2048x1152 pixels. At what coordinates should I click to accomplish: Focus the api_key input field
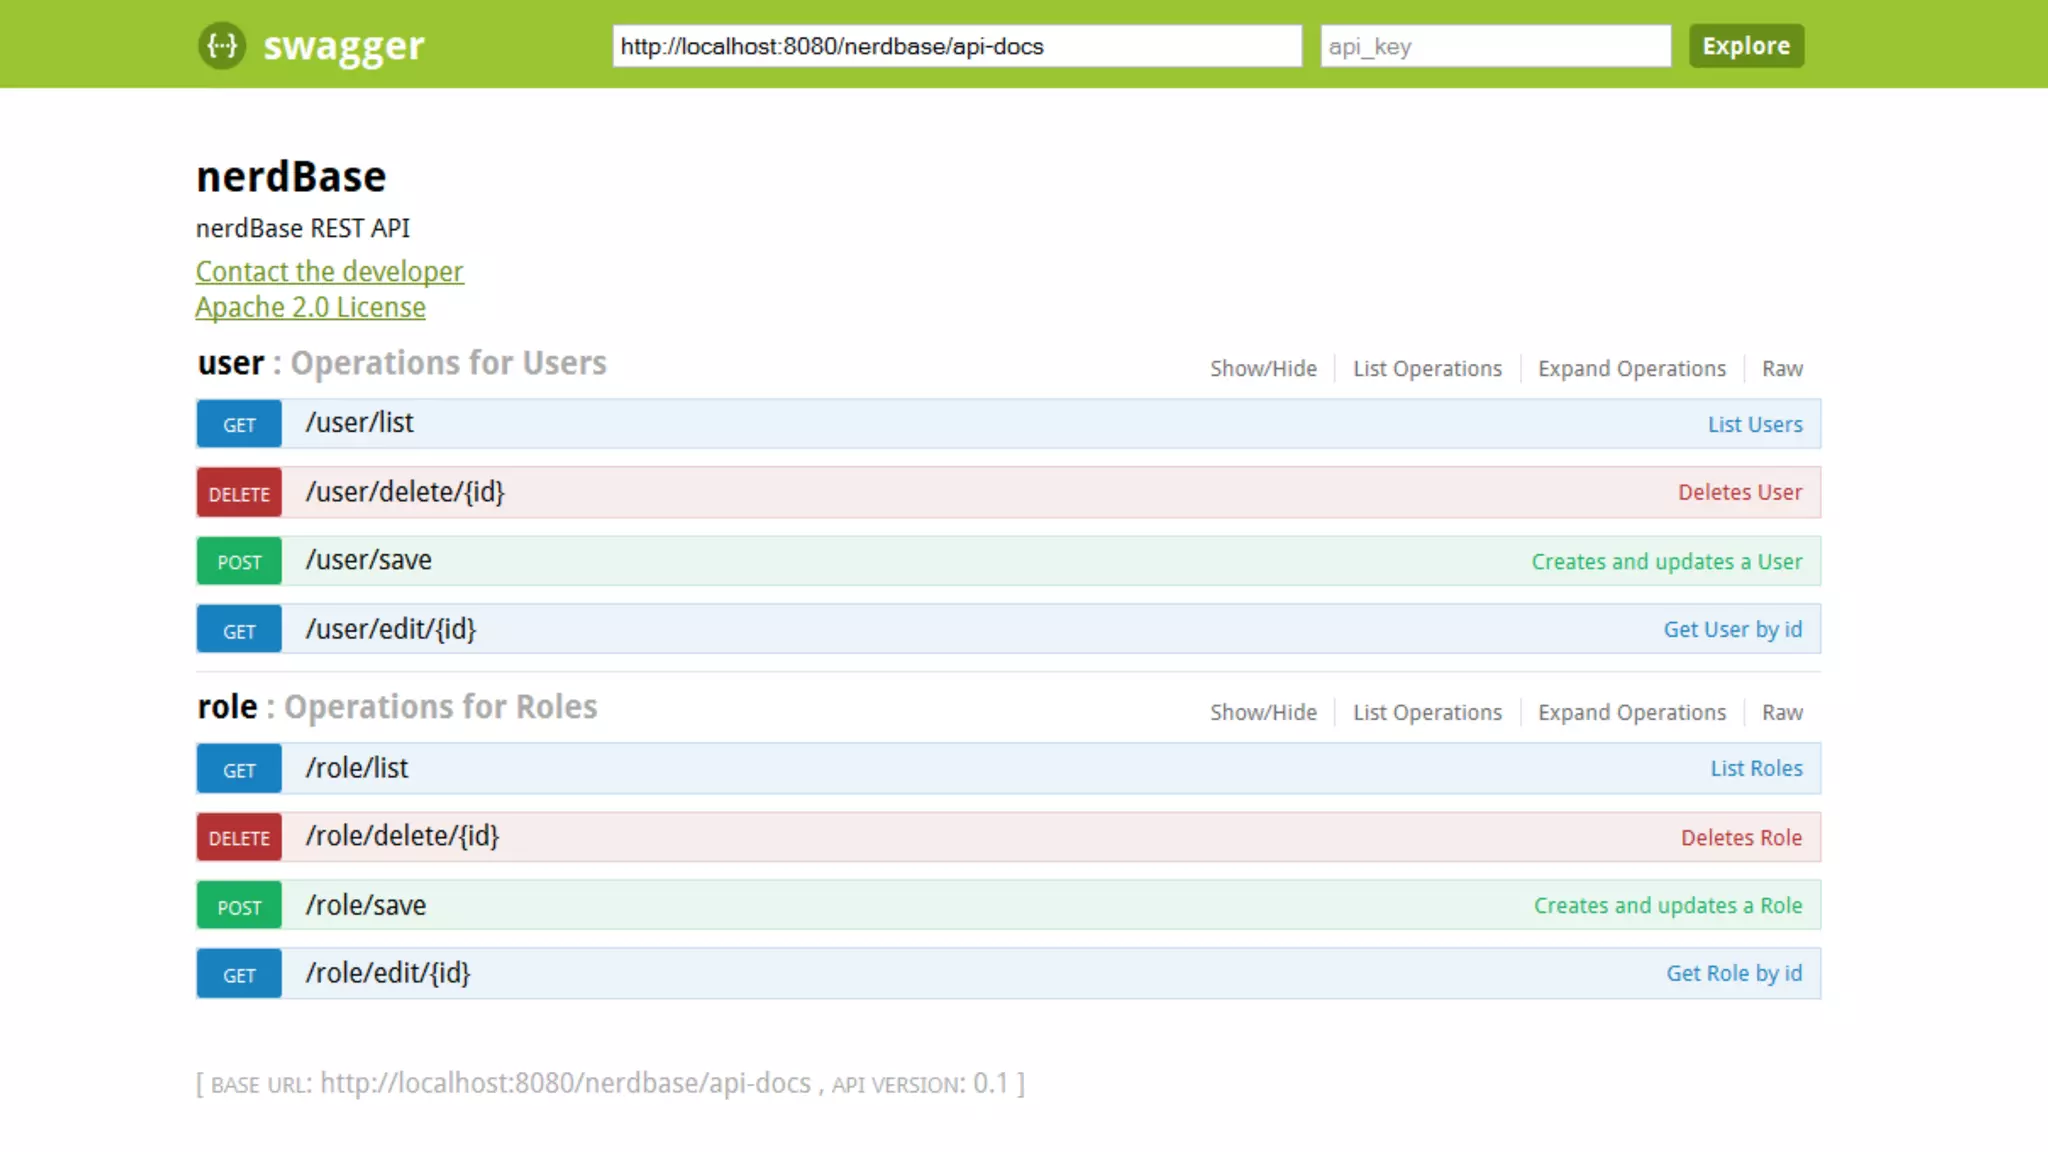1495,46
